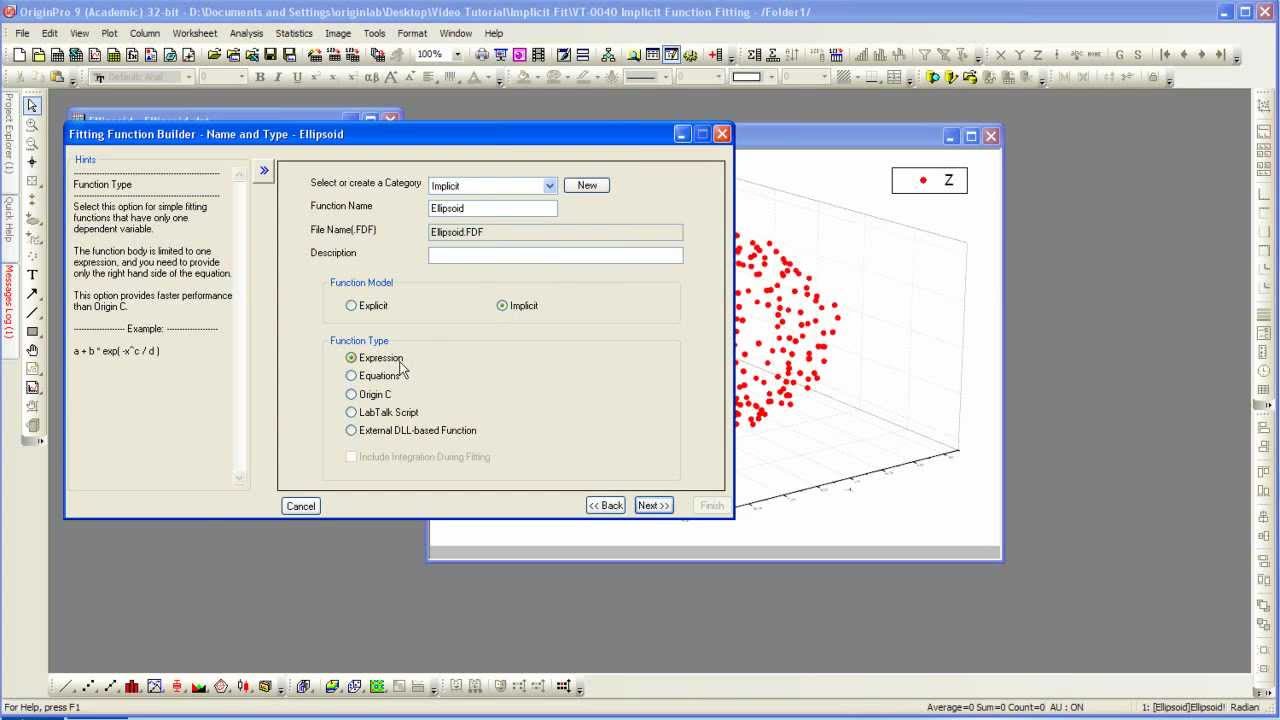
Task: Click the << Back button
Action: (605, 506)
